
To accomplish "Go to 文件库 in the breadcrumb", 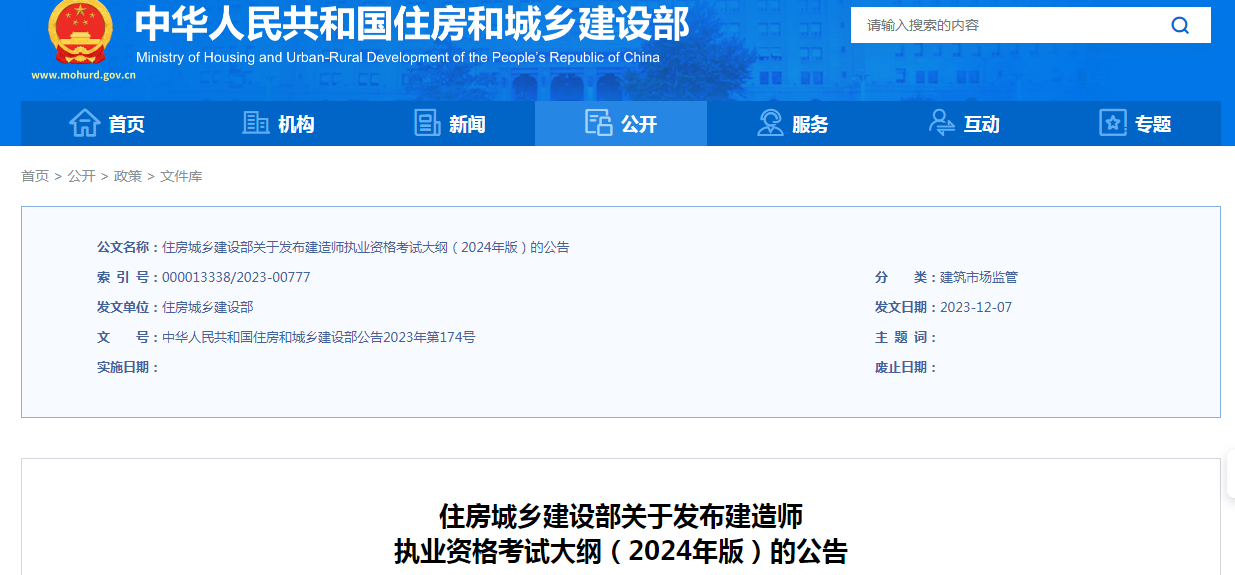I will [x=181, y=176].
